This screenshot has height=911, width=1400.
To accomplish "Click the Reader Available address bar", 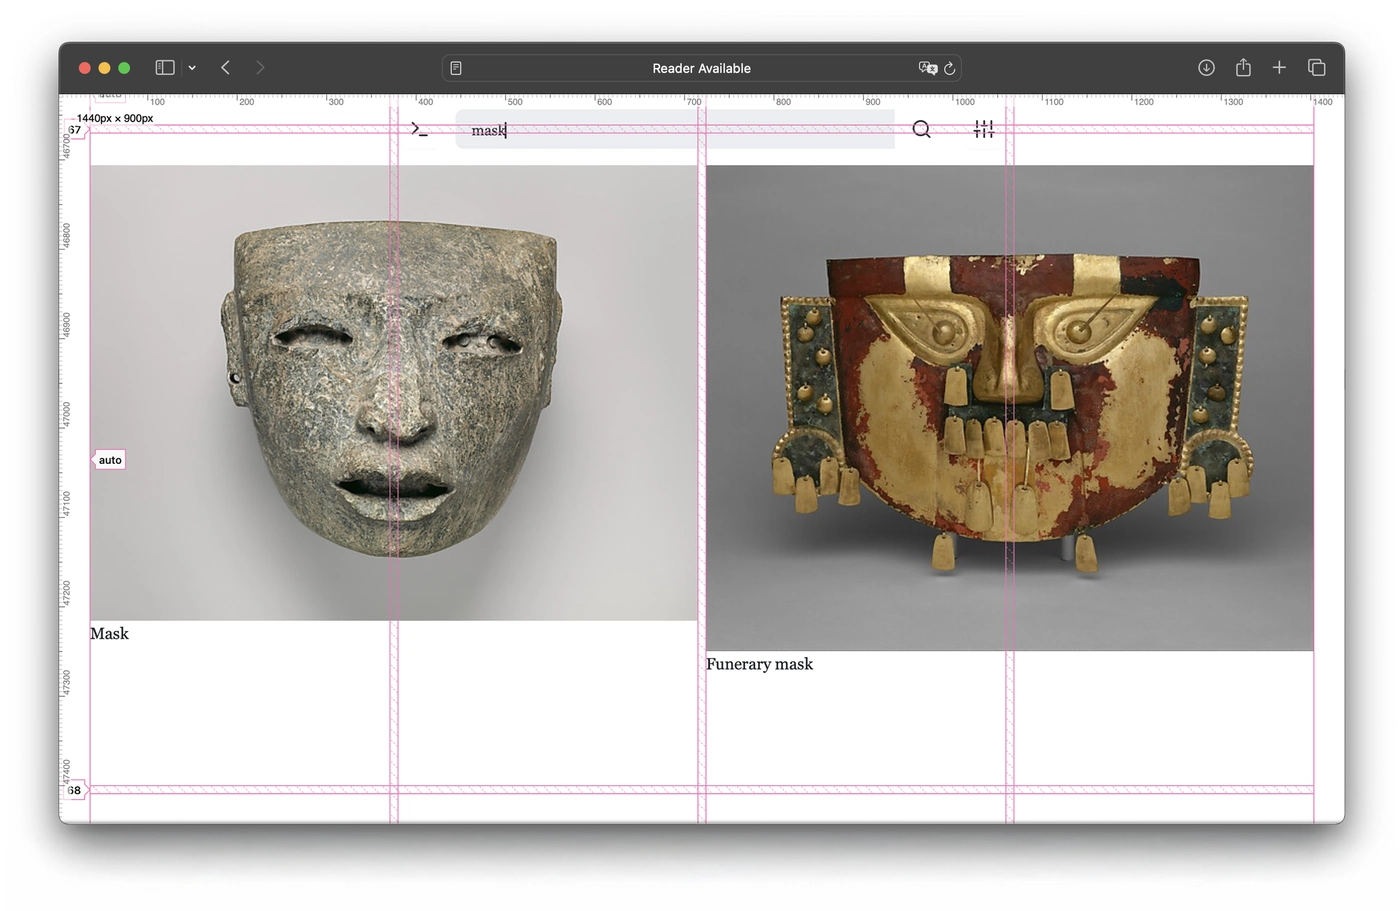I will (x=700, y=68).
